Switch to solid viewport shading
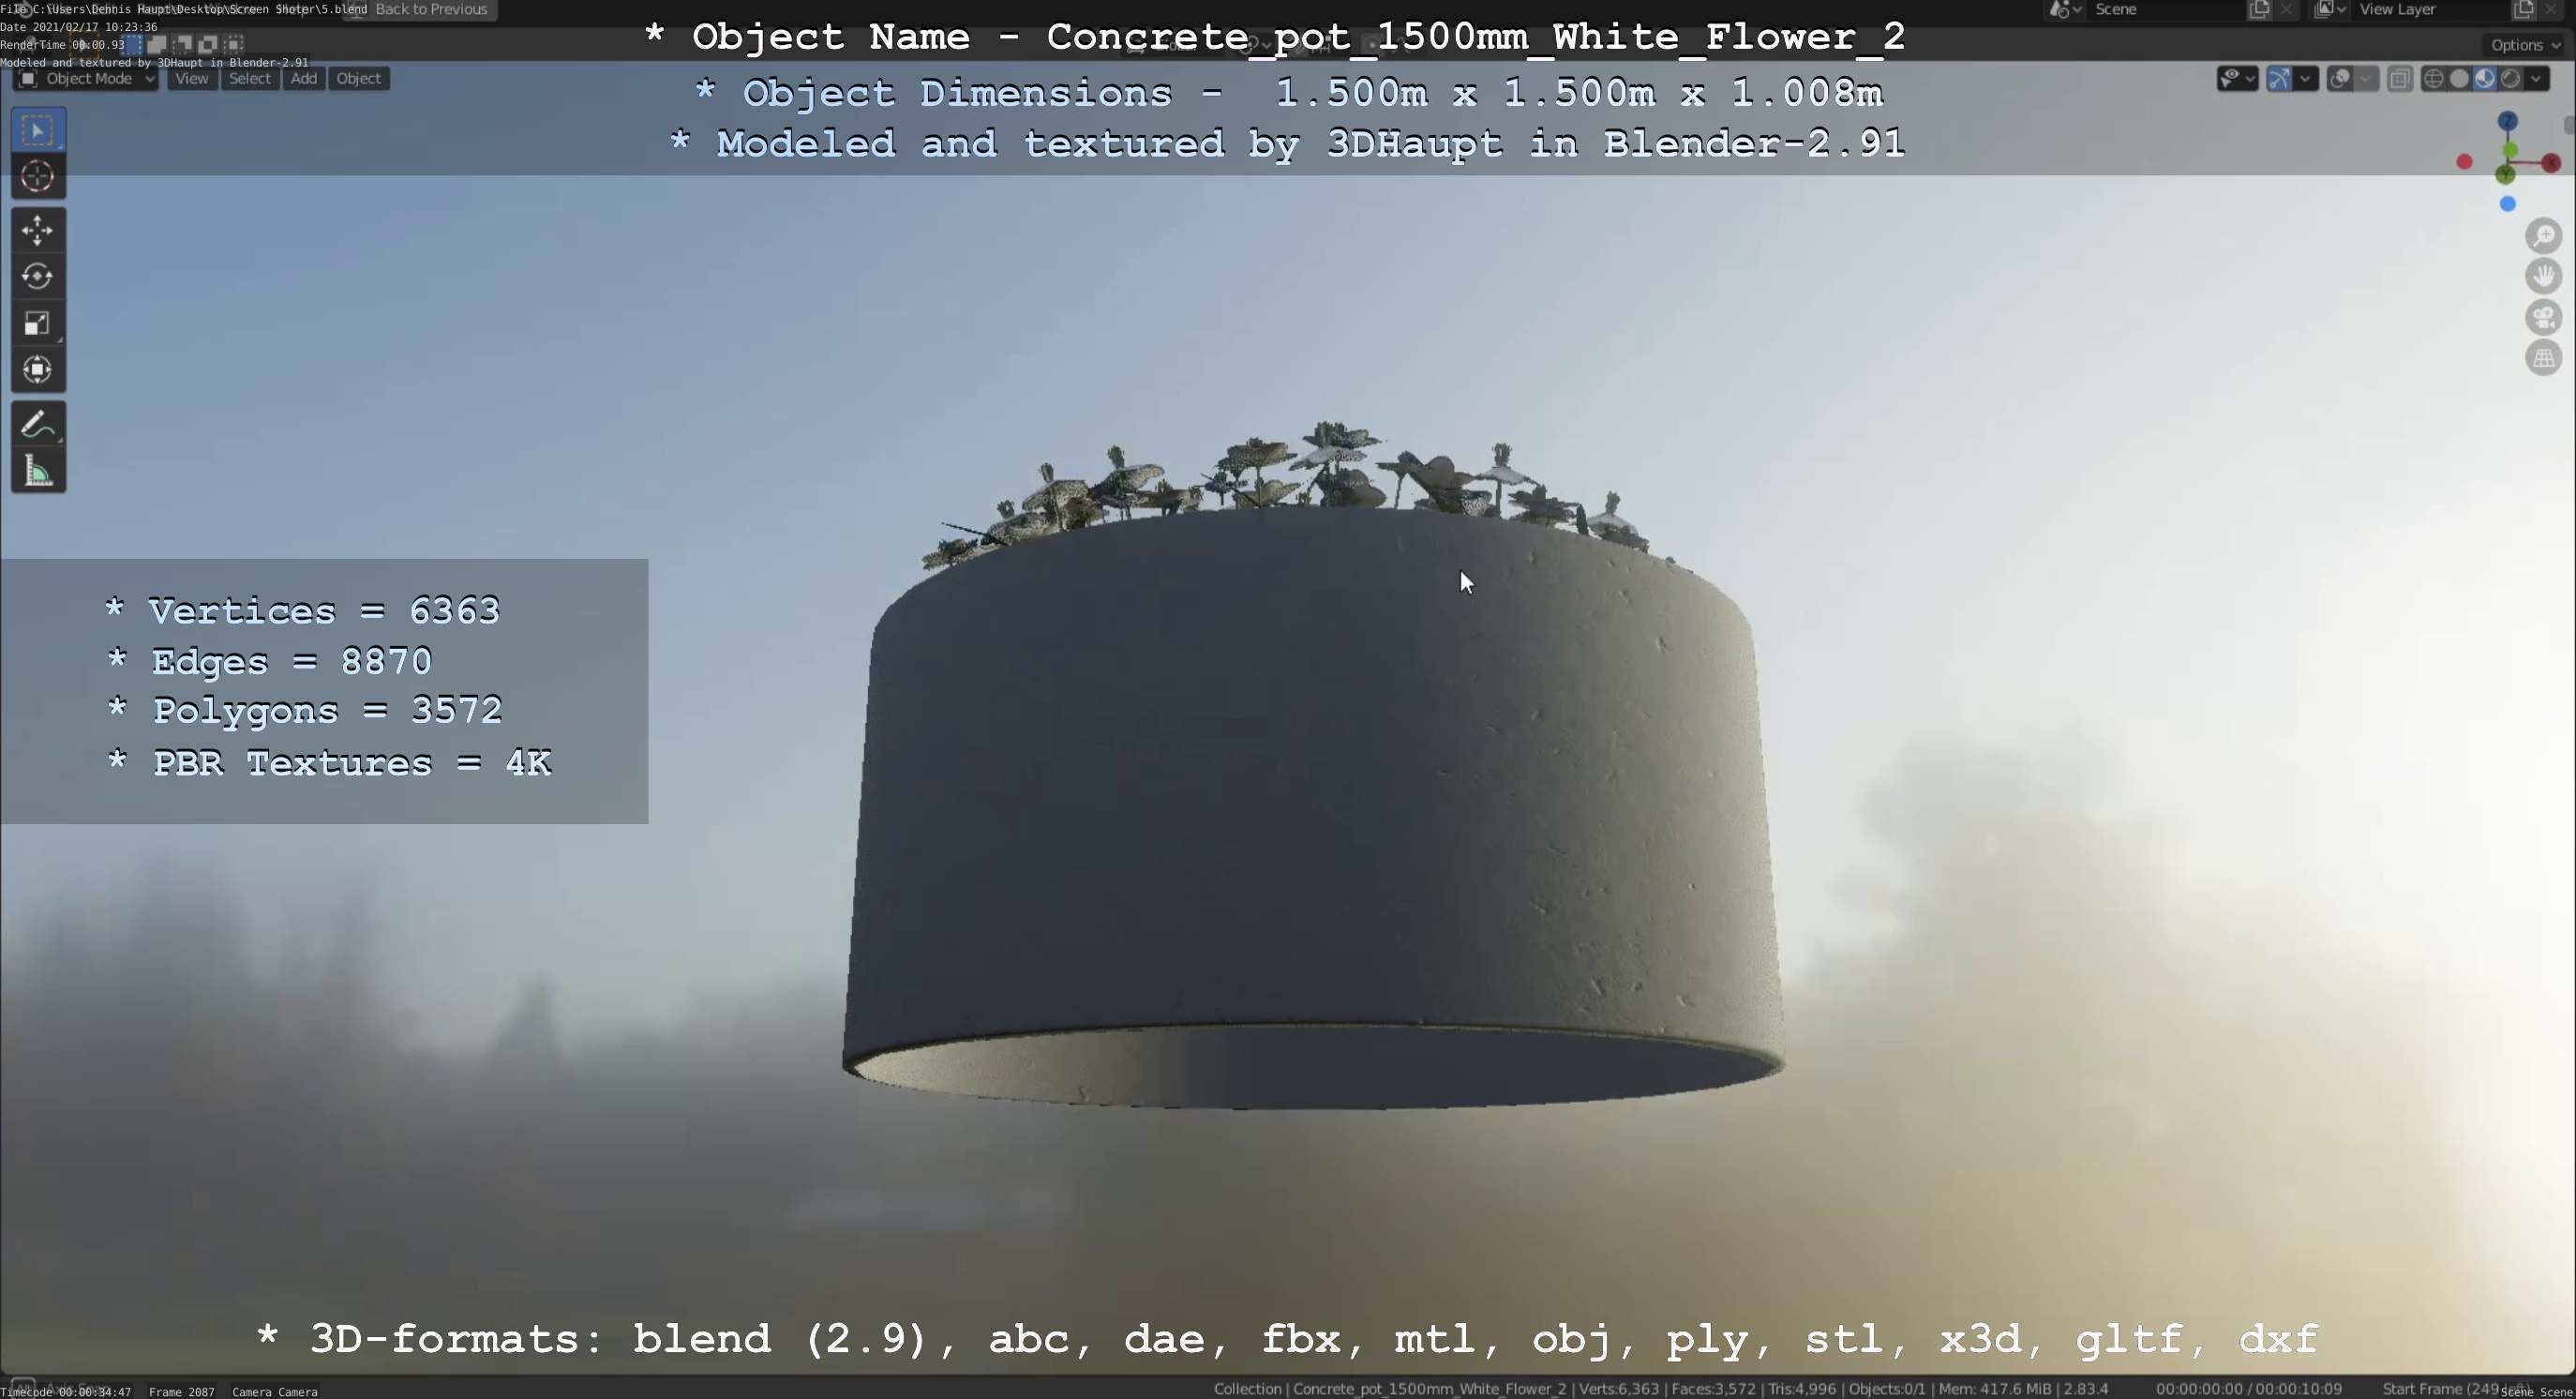Viewport: 2576px width, 1399px height. pyautogui.click(x=2459, y=79)
